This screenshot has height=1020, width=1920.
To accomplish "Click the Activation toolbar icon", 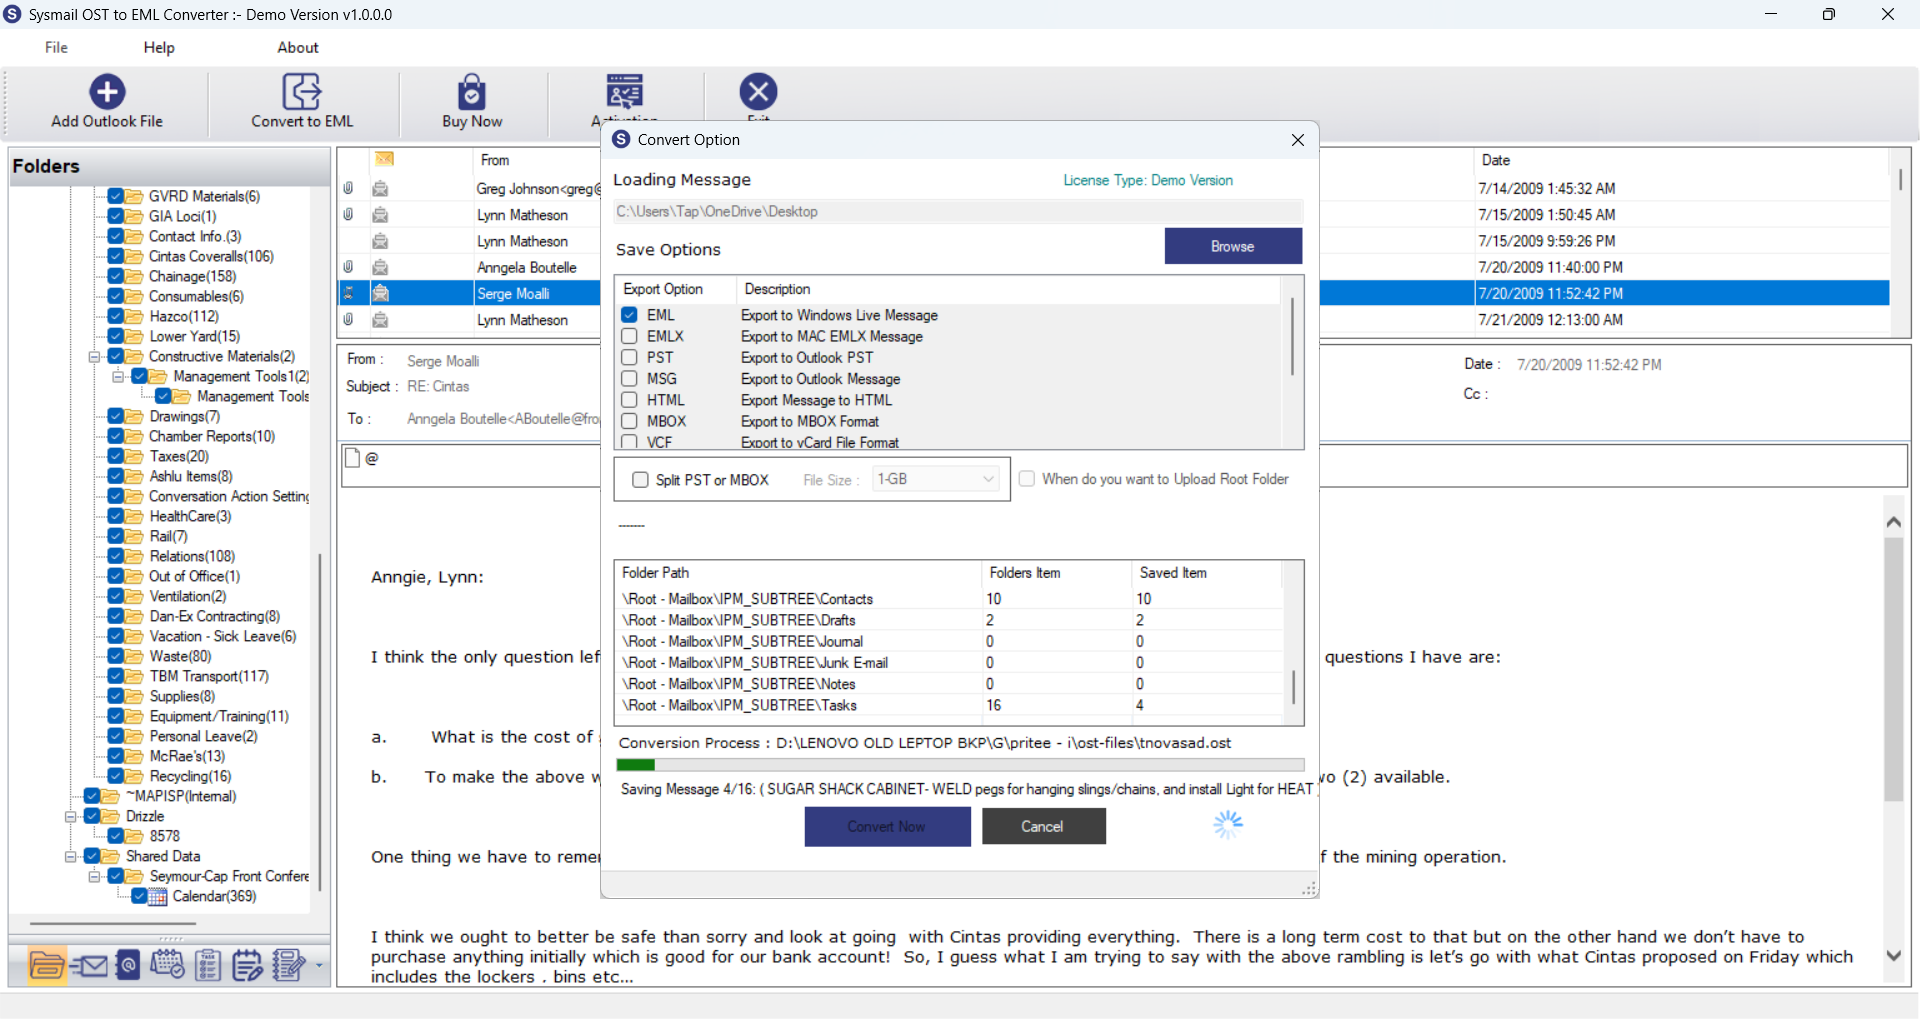I will [x=625, y=92].
